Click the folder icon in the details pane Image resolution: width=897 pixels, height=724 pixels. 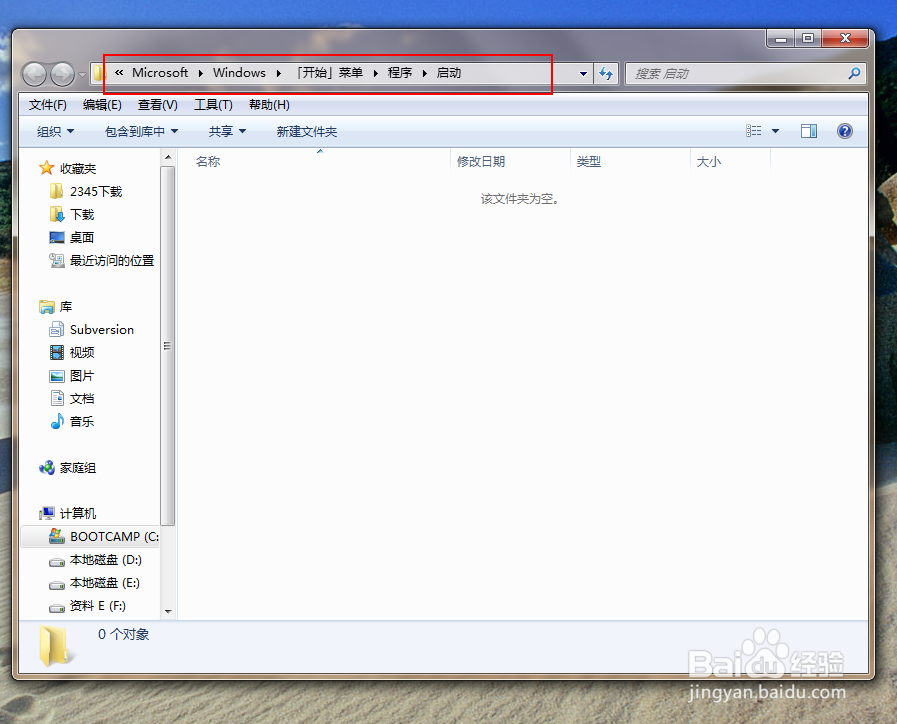(x=54, y=646)
